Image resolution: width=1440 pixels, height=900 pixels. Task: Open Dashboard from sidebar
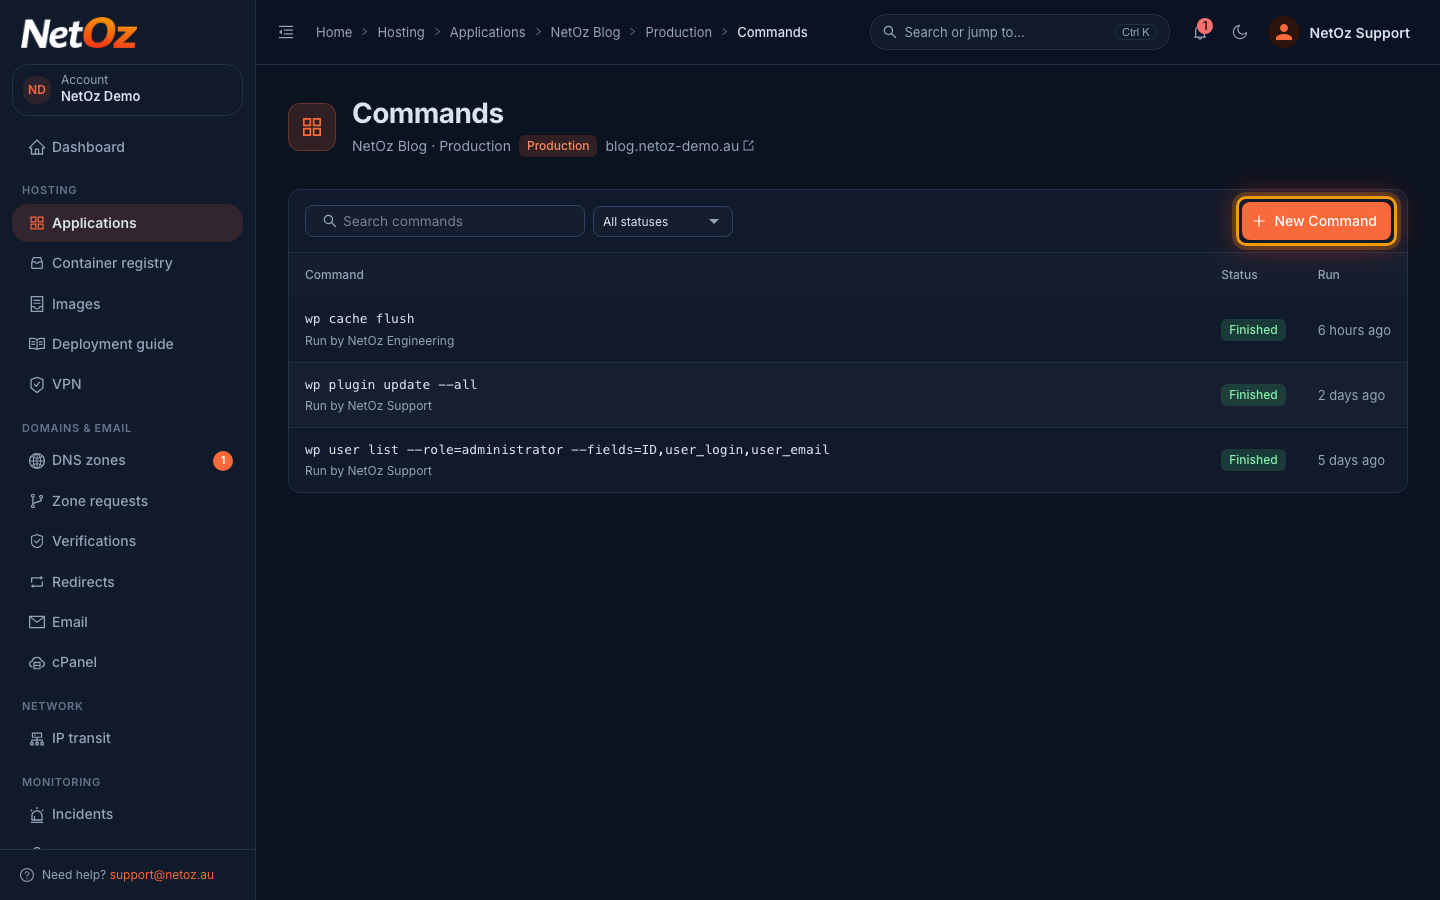127,147
